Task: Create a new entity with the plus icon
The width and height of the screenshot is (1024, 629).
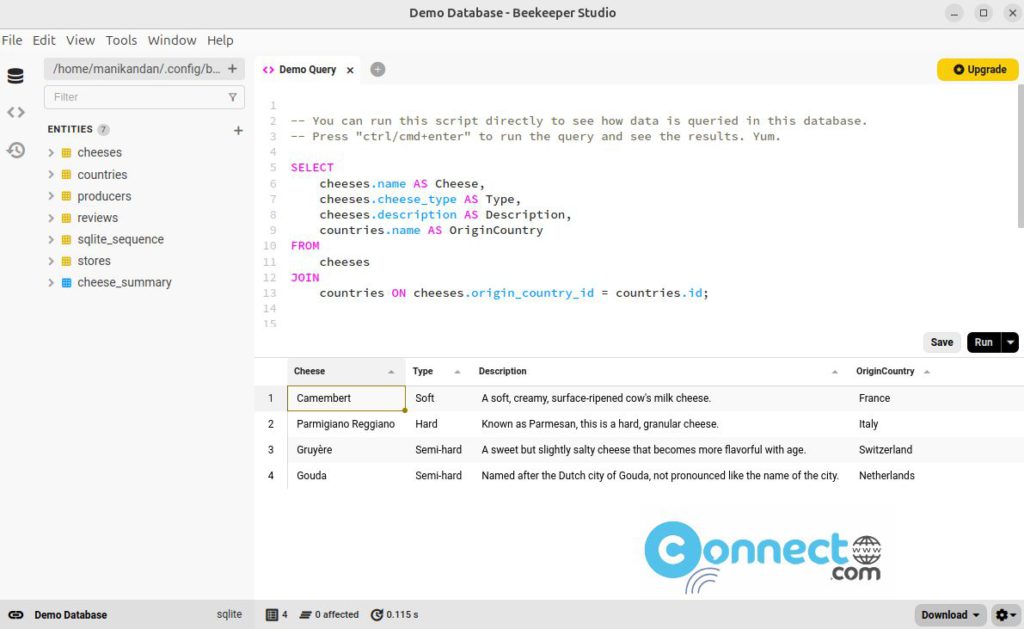Action: tap(238, 130)
